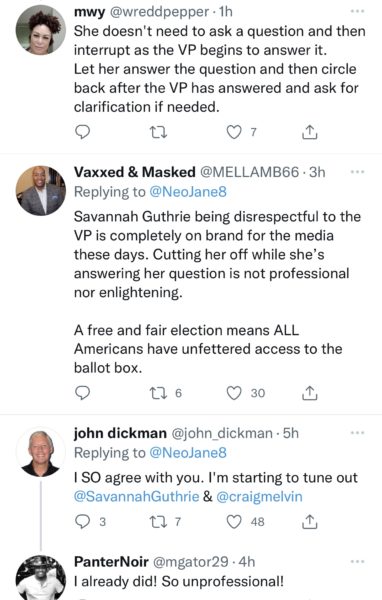Reply to john dickman's tweet

82,522
